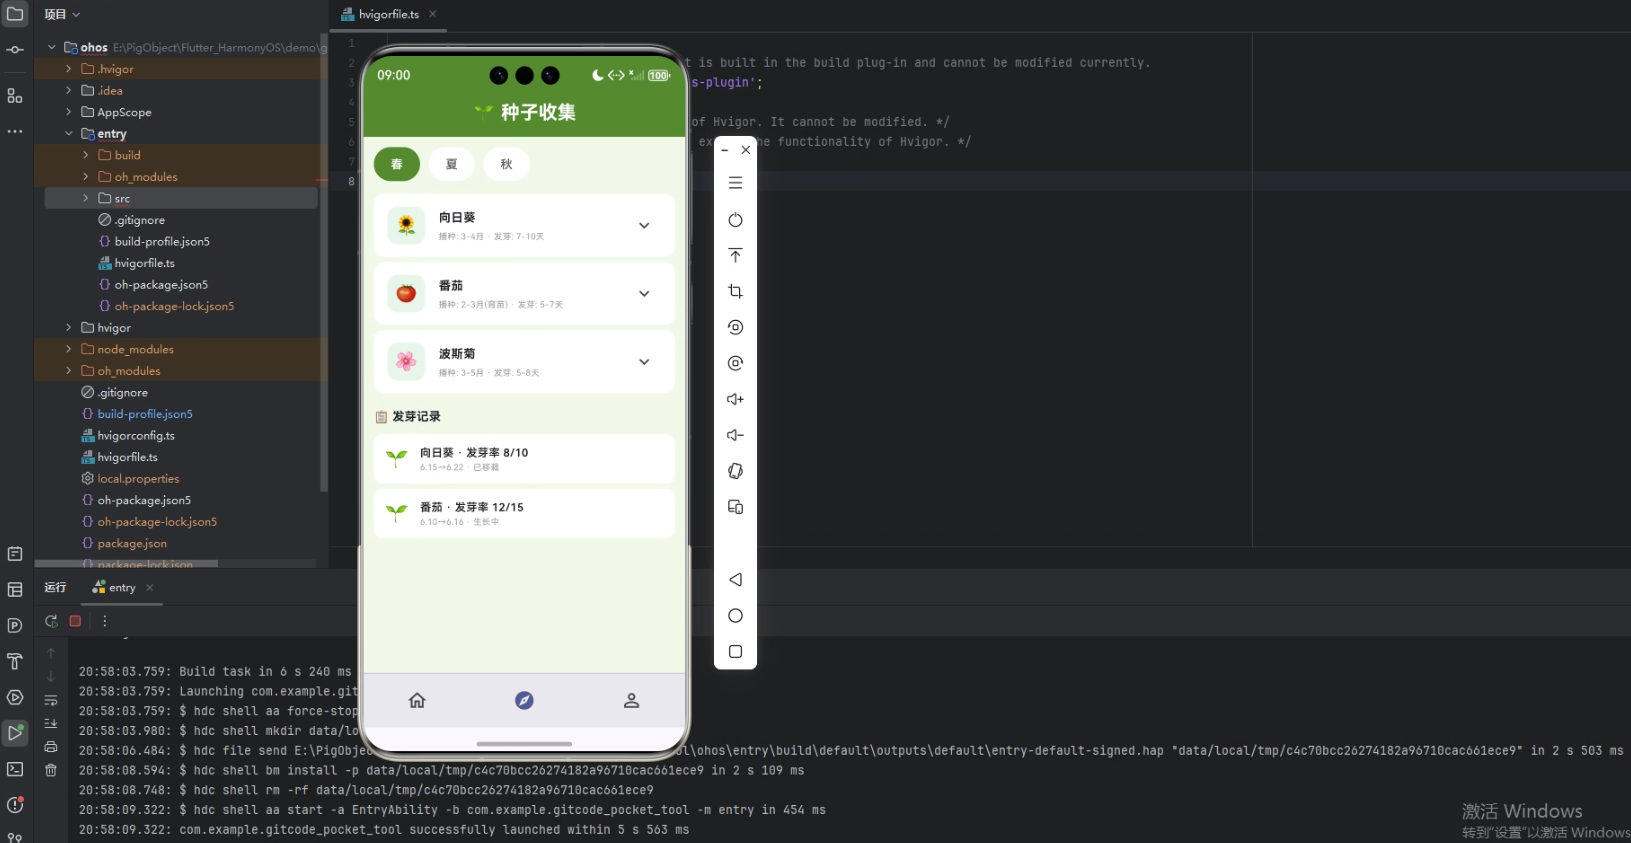Viewport: 1631px width, 843px height.
Task: Open the Terminal tool window icon
Action: [15, 769]
